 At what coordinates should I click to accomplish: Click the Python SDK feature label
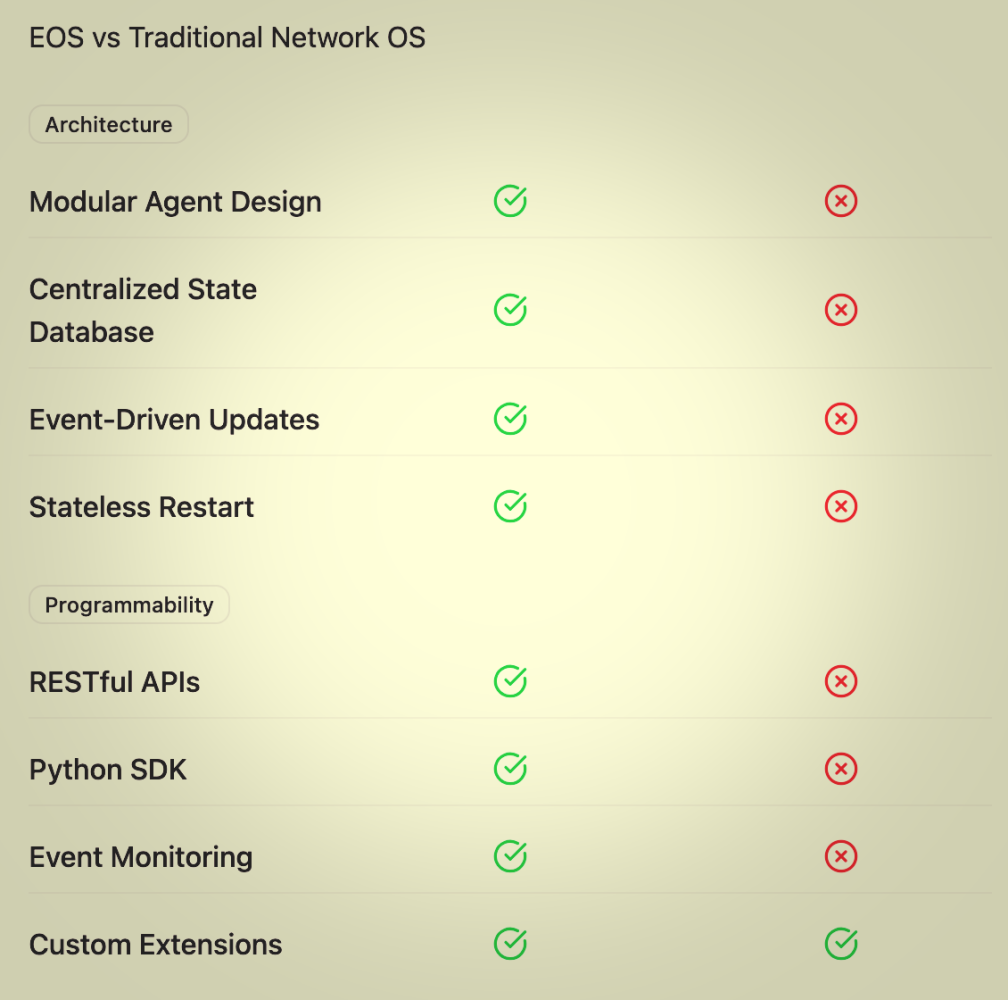pyautogui.click(x=108, y=770)
